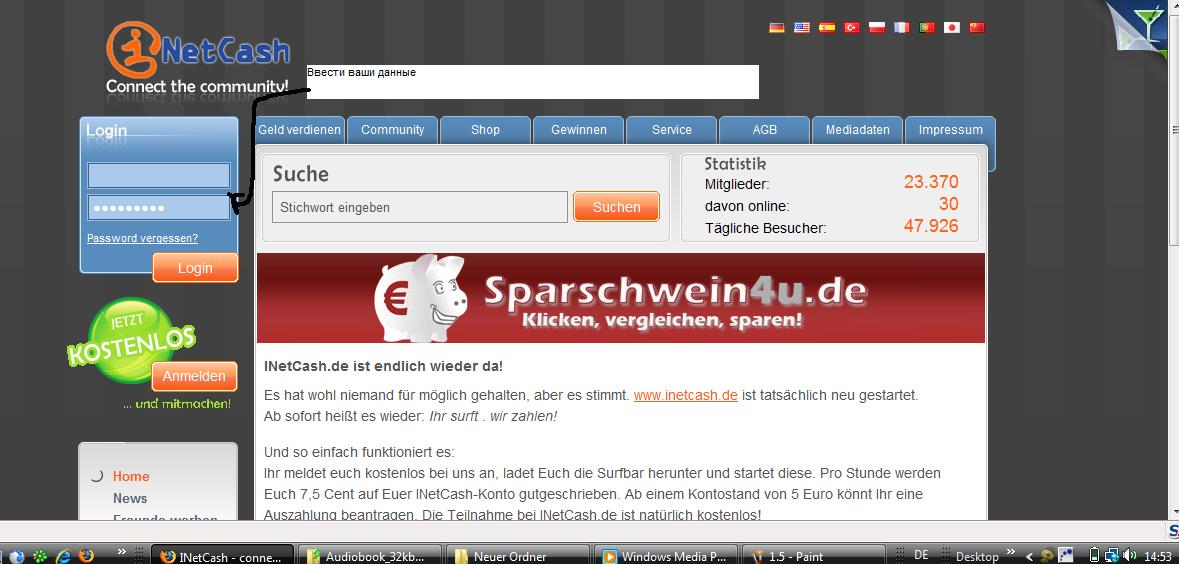Switch to INetCash Firefox taskbar button

(x=223, y=556)
